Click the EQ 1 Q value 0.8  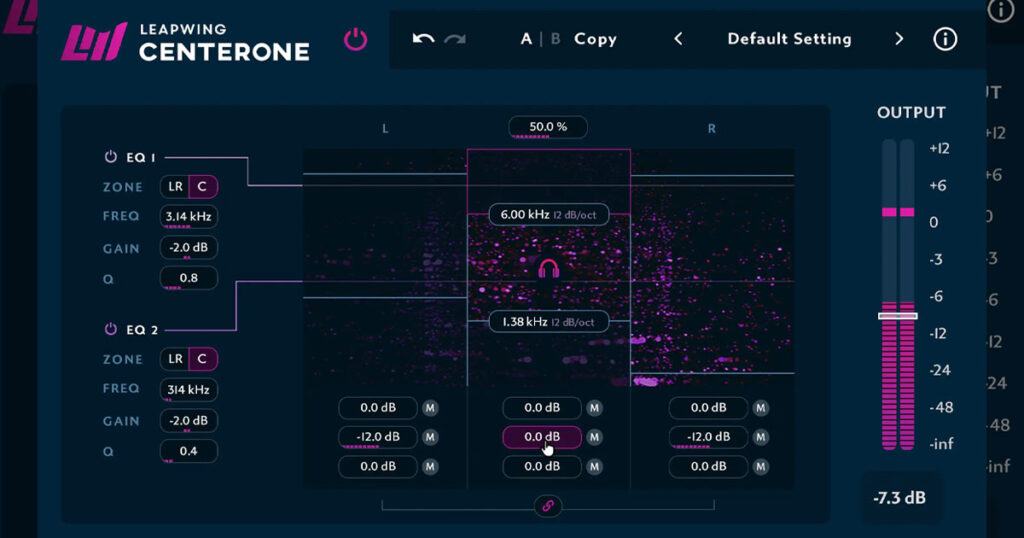point(189,278)
